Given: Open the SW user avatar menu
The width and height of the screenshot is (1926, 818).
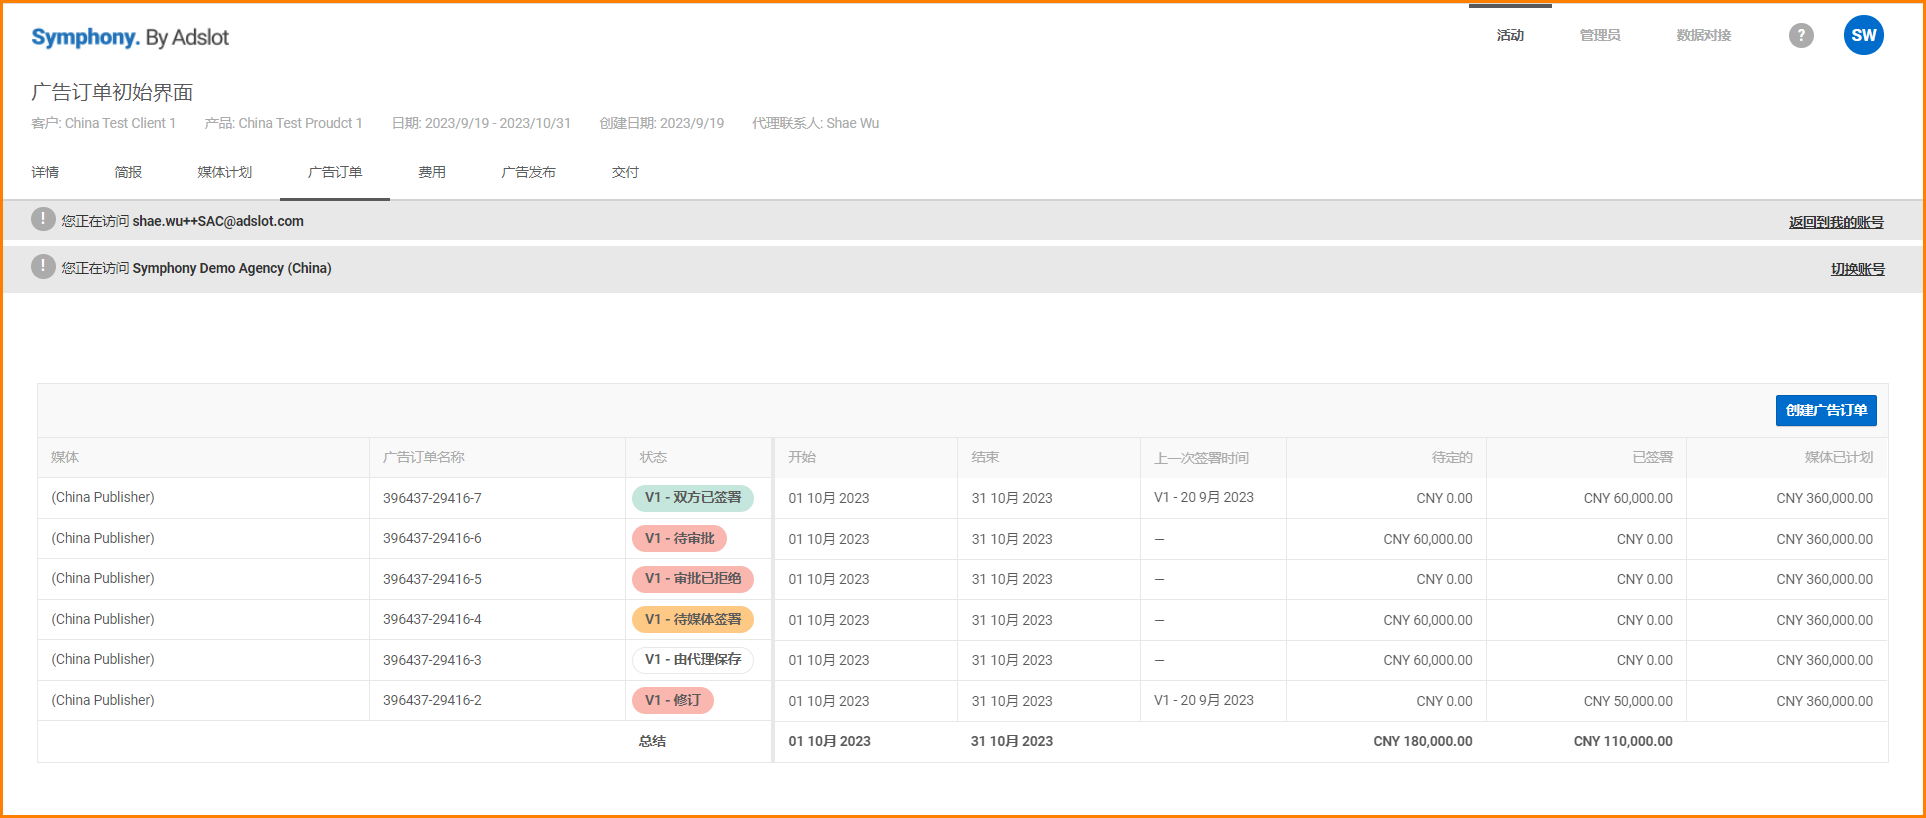Looking at the screenshot, I should coord(1864,35).
